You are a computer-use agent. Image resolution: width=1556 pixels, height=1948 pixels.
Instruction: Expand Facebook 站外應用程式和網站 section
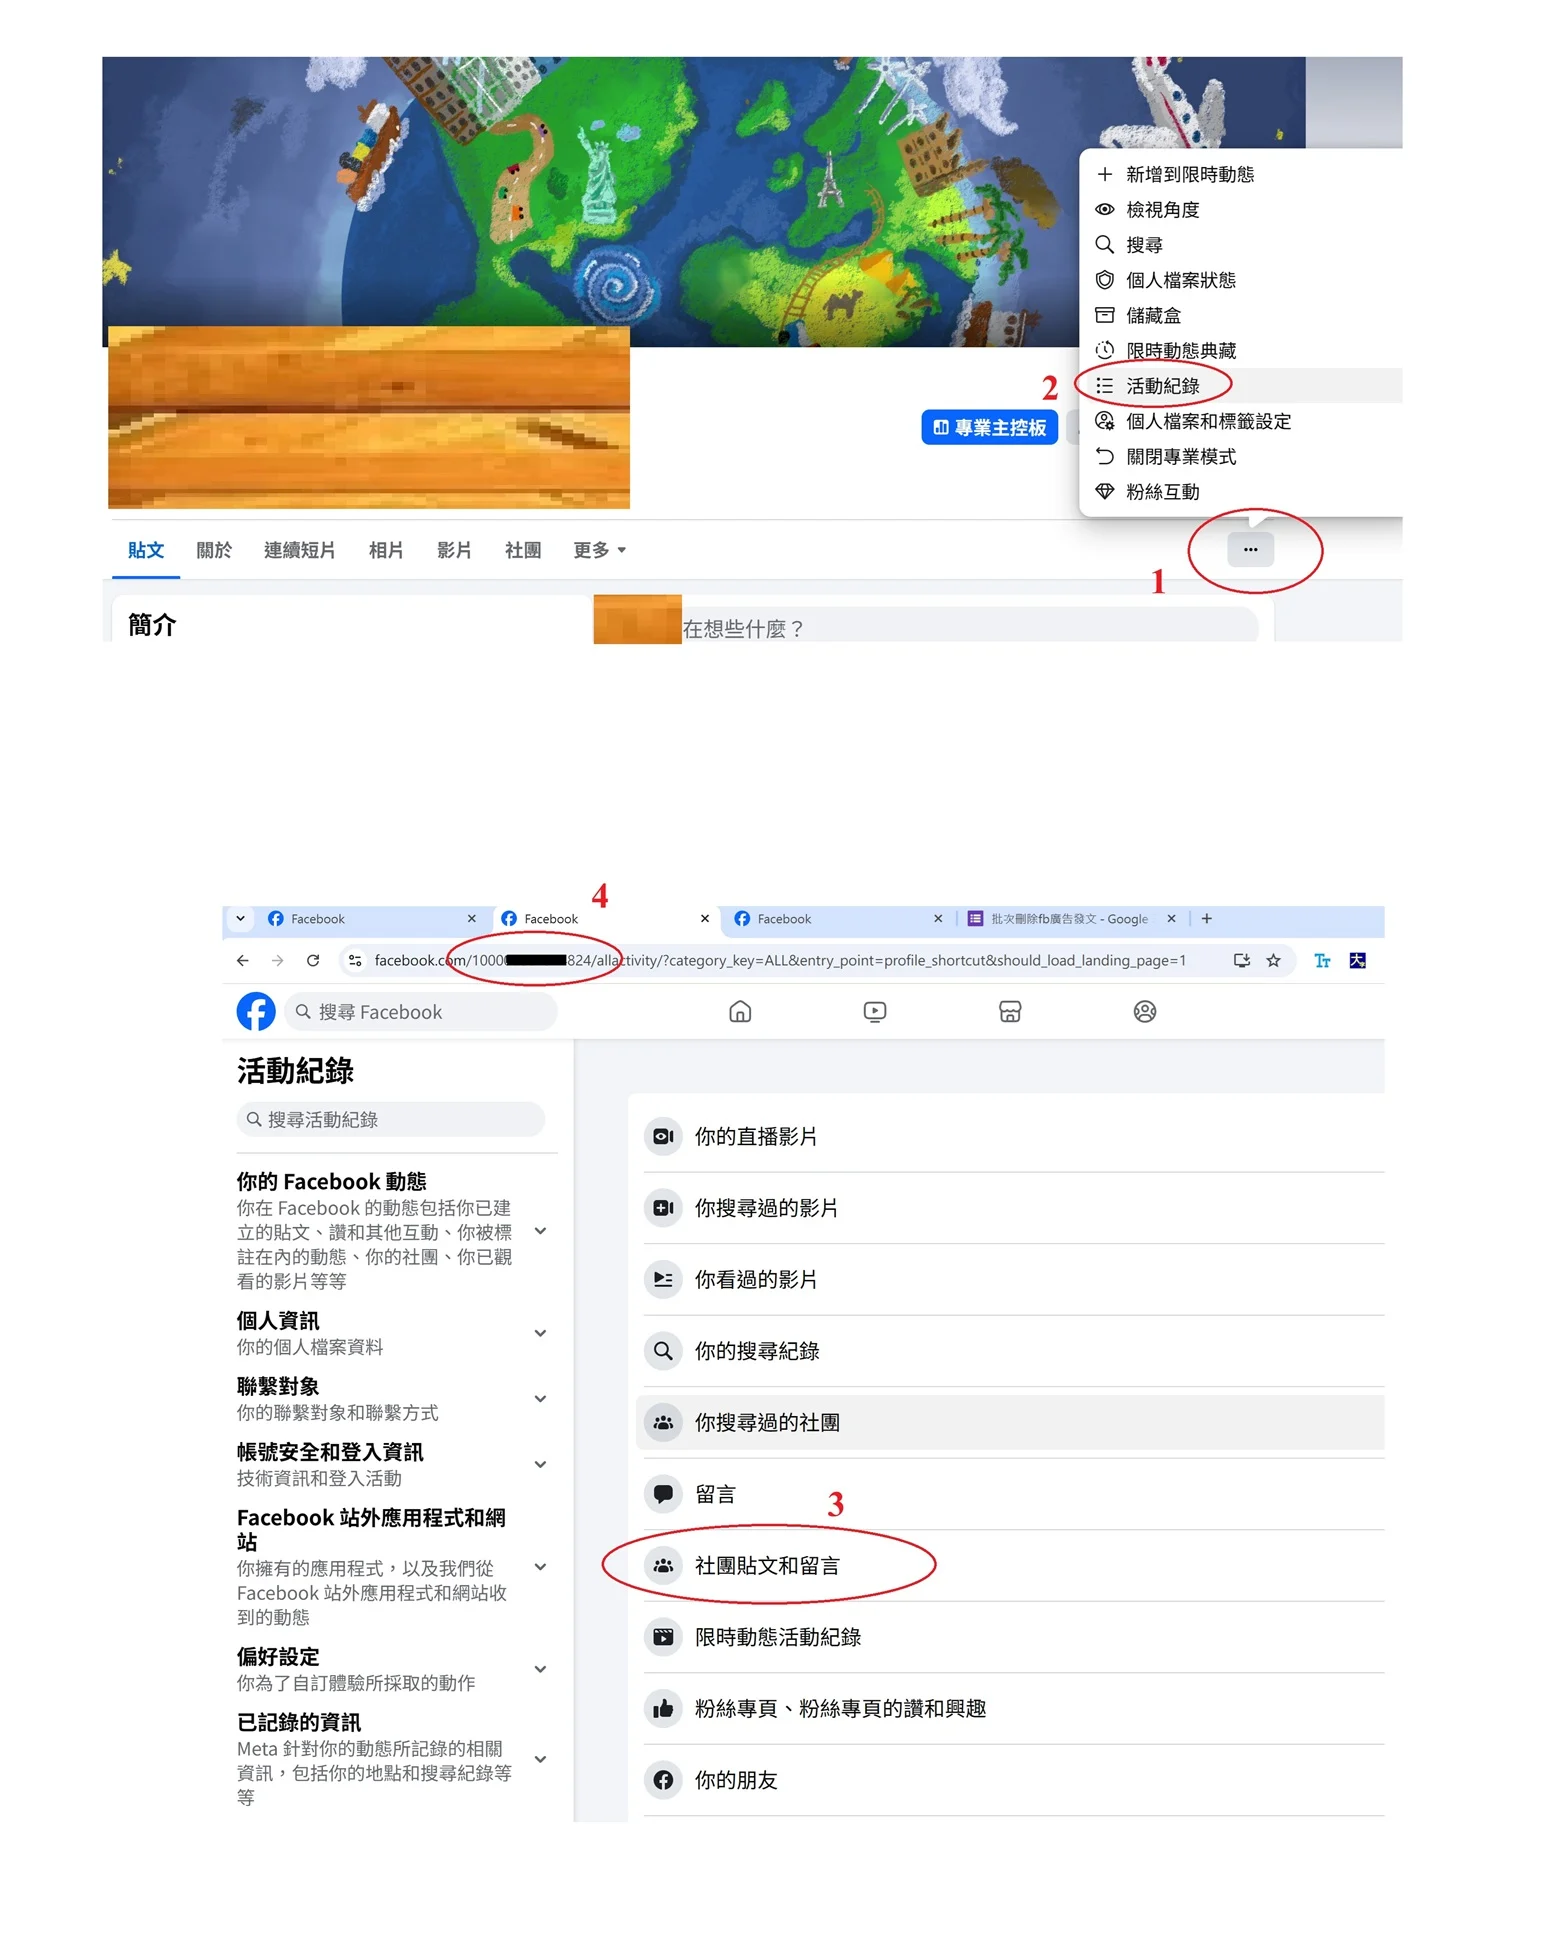click(540, 1567)
